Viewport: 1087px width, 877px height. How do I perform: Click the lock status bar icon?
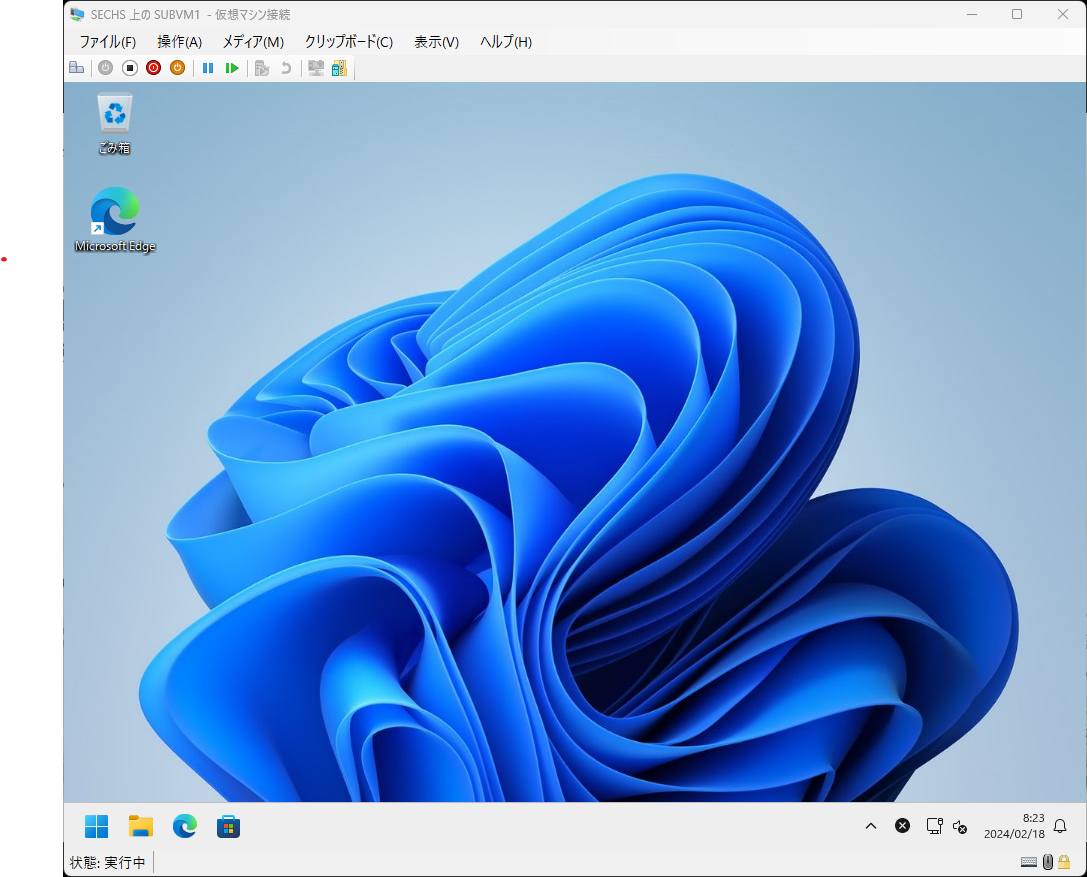1064,862
